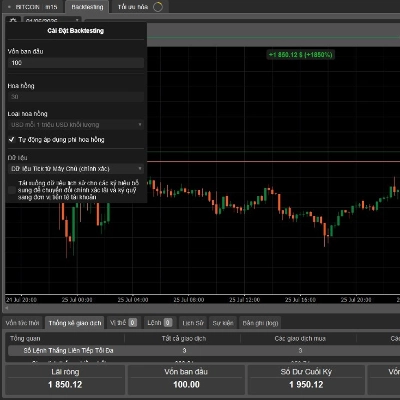Click the green +1 850.12 $ profit label
This screenshot has height=400, width=400.
[x=300, y=55]
